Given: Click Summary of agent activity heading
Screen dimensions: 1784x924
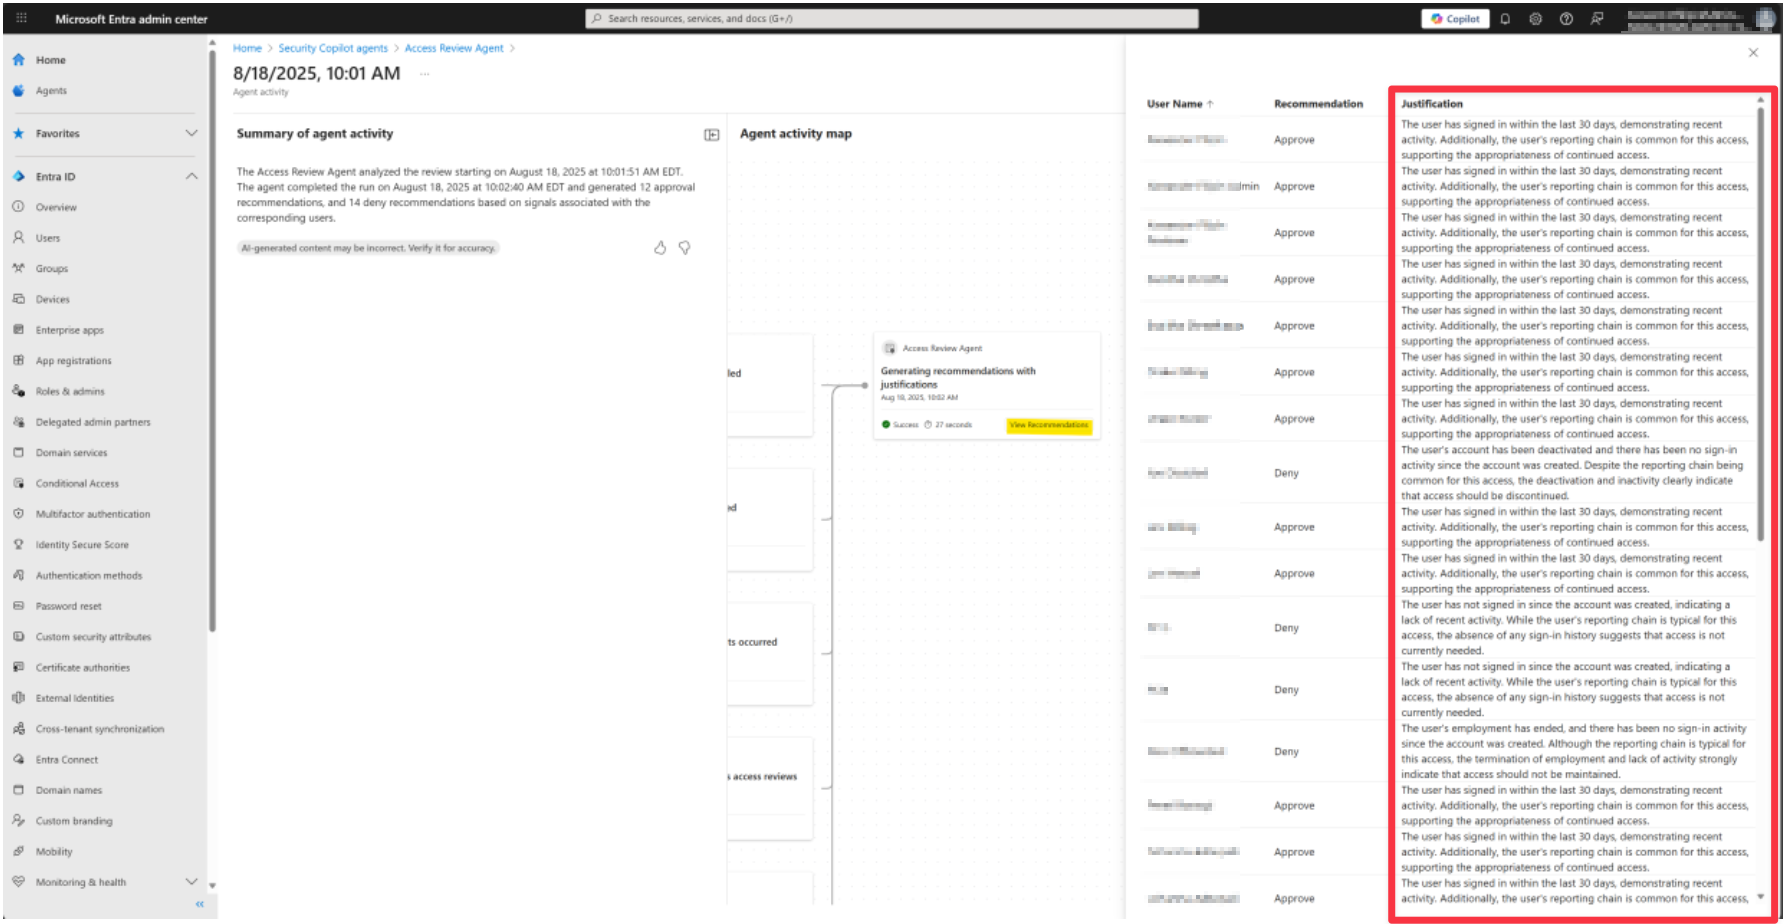Looking at the screenshot, I should pyautogui.click(x=315, y=133).
